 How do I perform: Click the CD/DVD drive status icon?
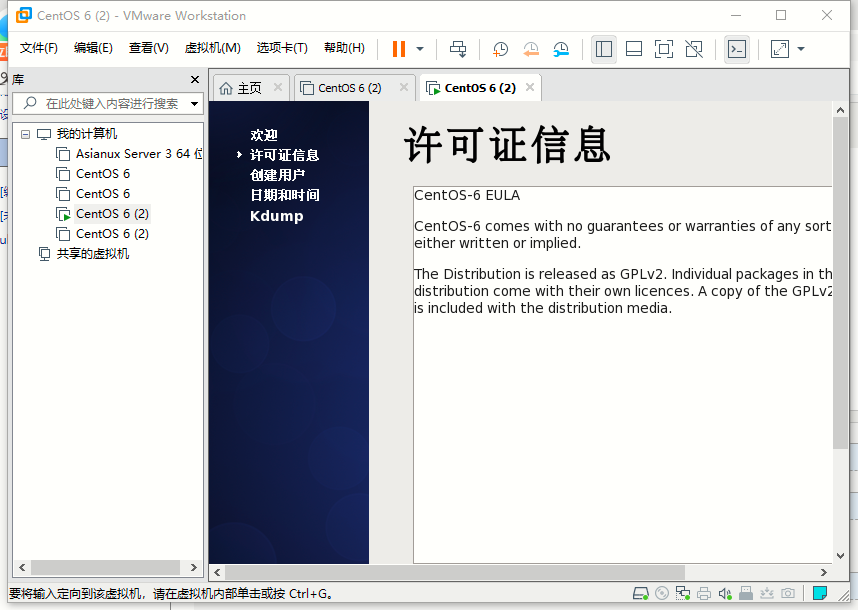coord(662,594)
